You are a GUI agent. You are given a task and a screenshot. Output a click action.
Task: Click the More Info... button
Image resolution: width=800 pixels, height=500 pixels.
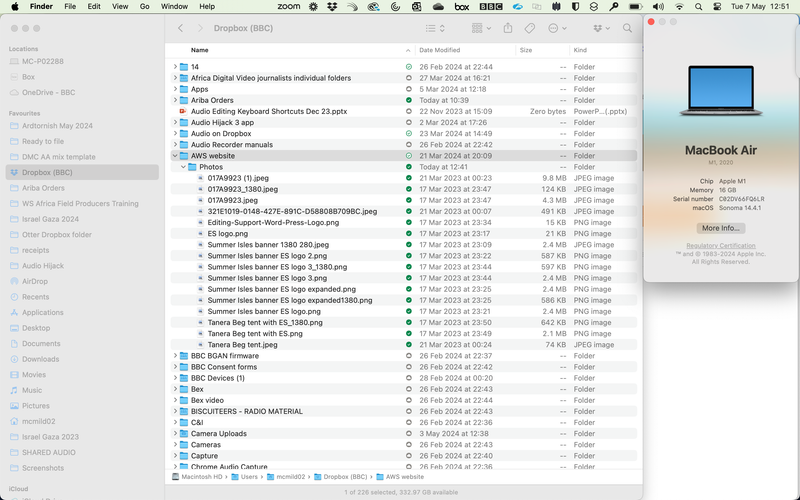tap(720, 228)
